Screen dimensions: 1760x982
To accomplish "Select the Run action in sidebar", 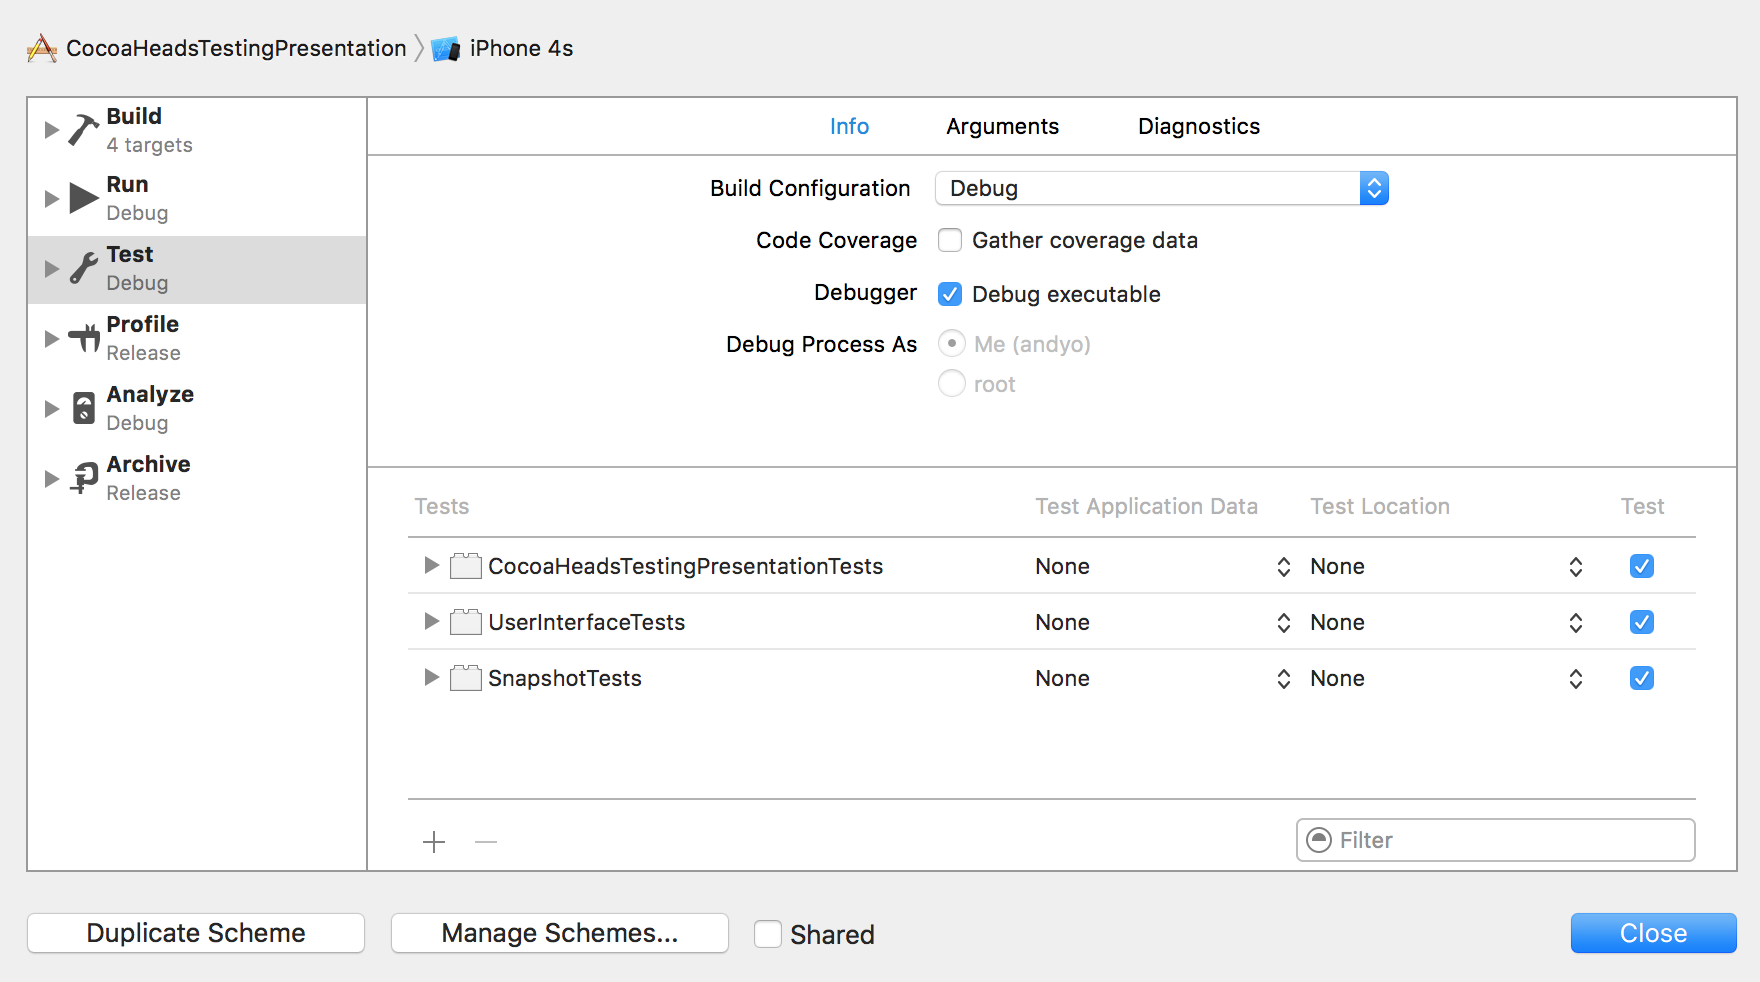I will (x=197, y=199).
